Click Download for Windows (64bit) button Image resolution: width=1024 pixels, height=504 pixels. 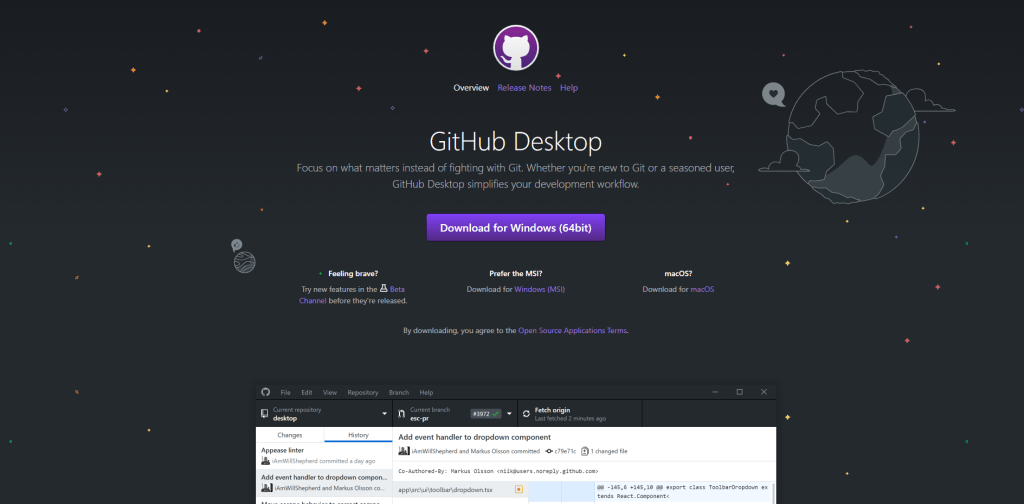(x=516, y=228)
